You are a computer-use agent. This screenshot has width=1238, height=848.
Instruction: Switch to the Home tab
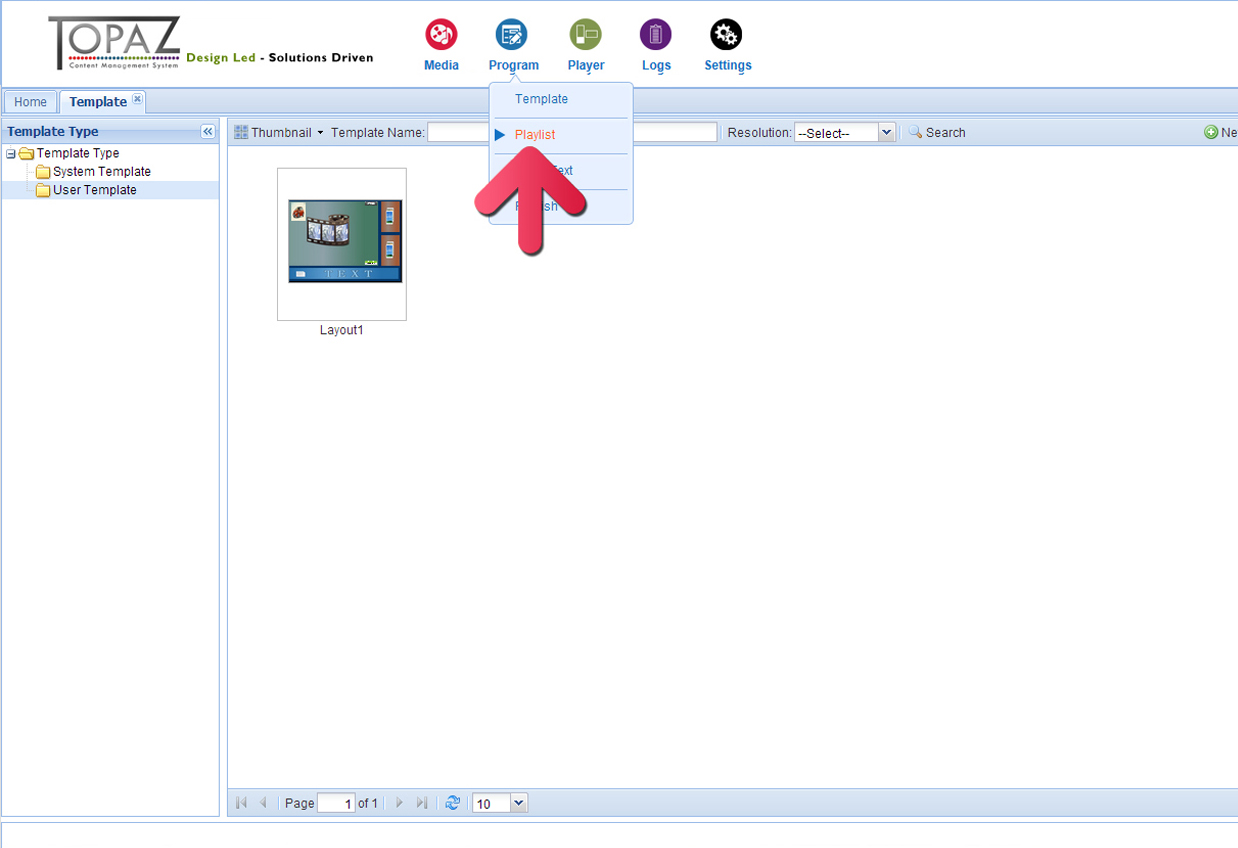pyautogui.click(x=30, y=102)
